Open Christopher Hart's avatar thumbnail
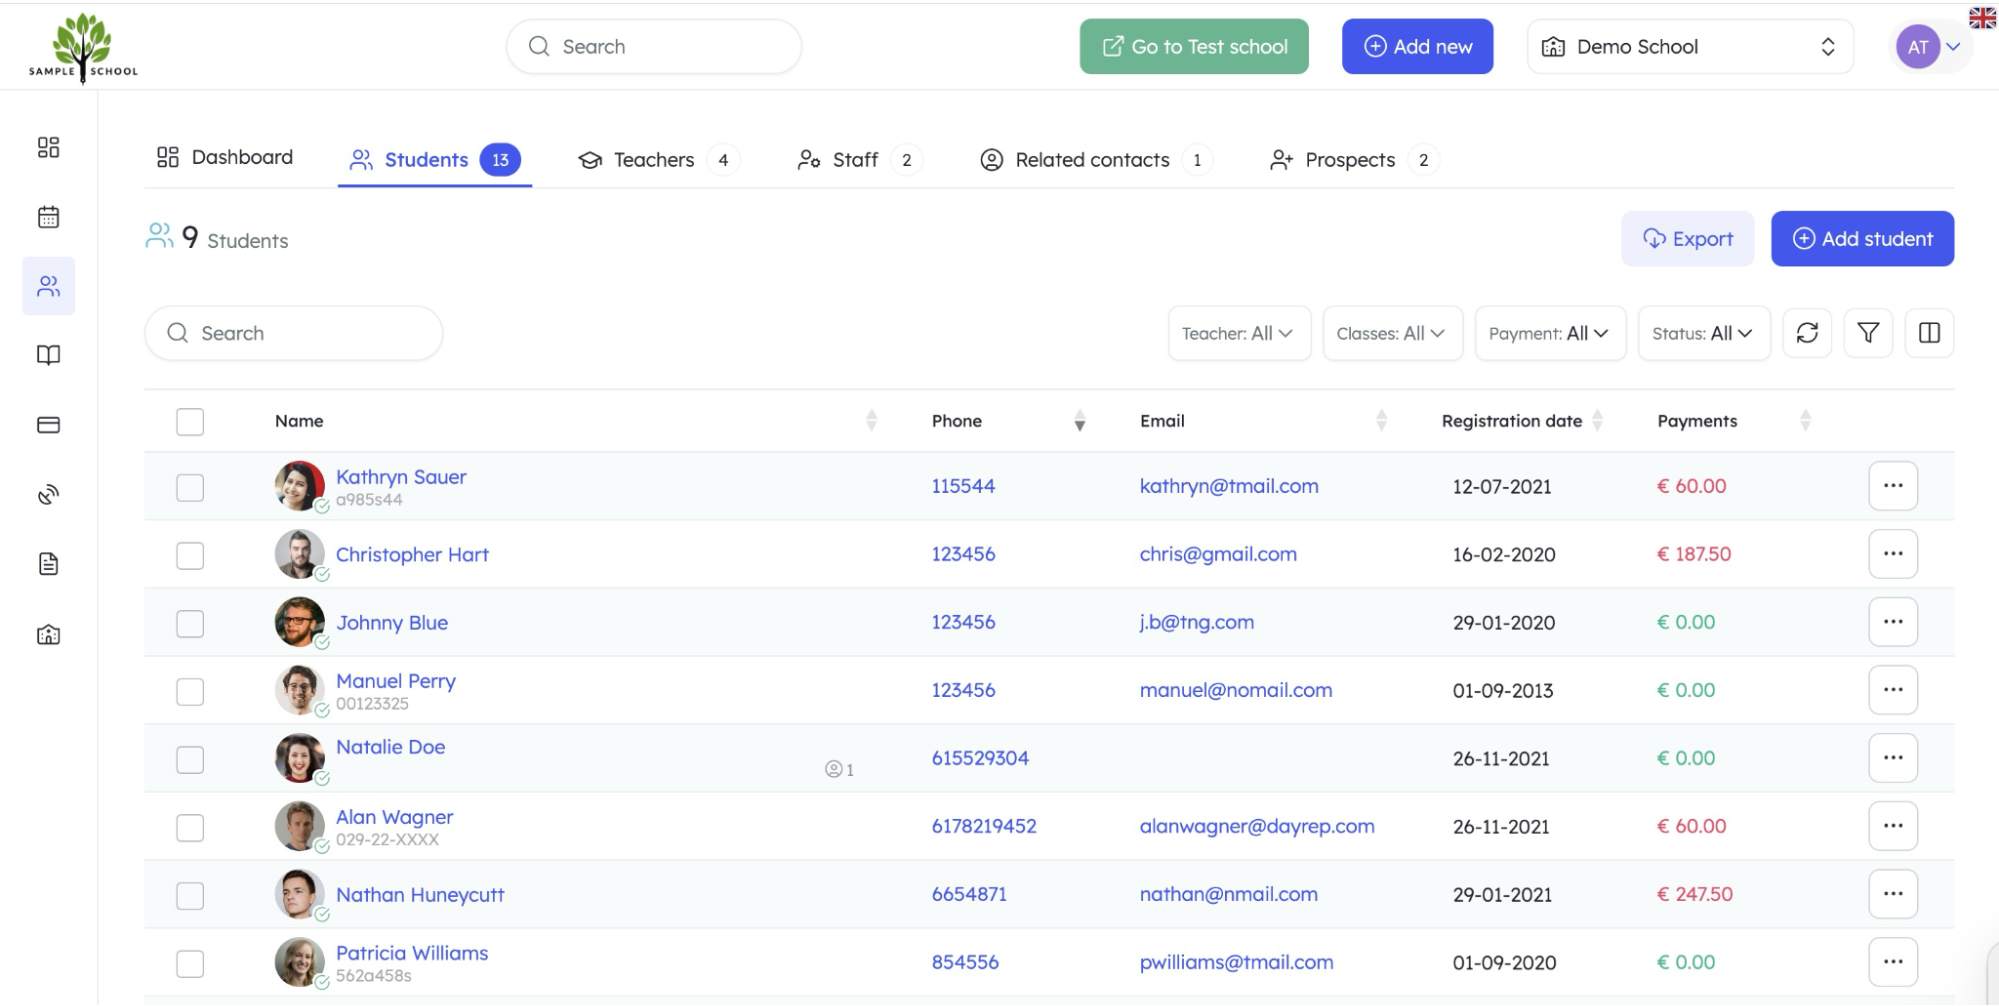The width and height of the screenshot is (1999, 1006). [299, 554]
